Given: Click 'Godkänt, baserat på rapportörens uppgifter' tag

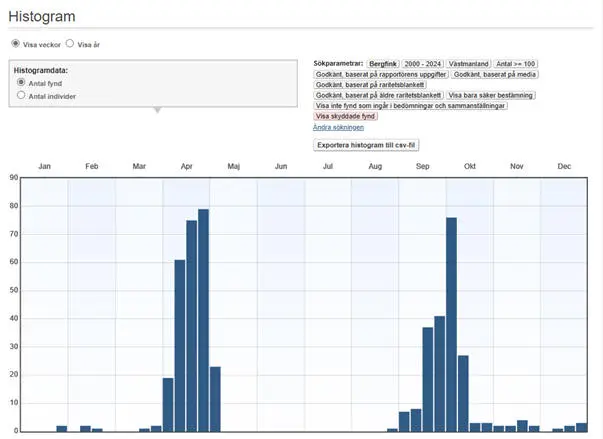Looking at the screenshot, I should click(380, 74).
